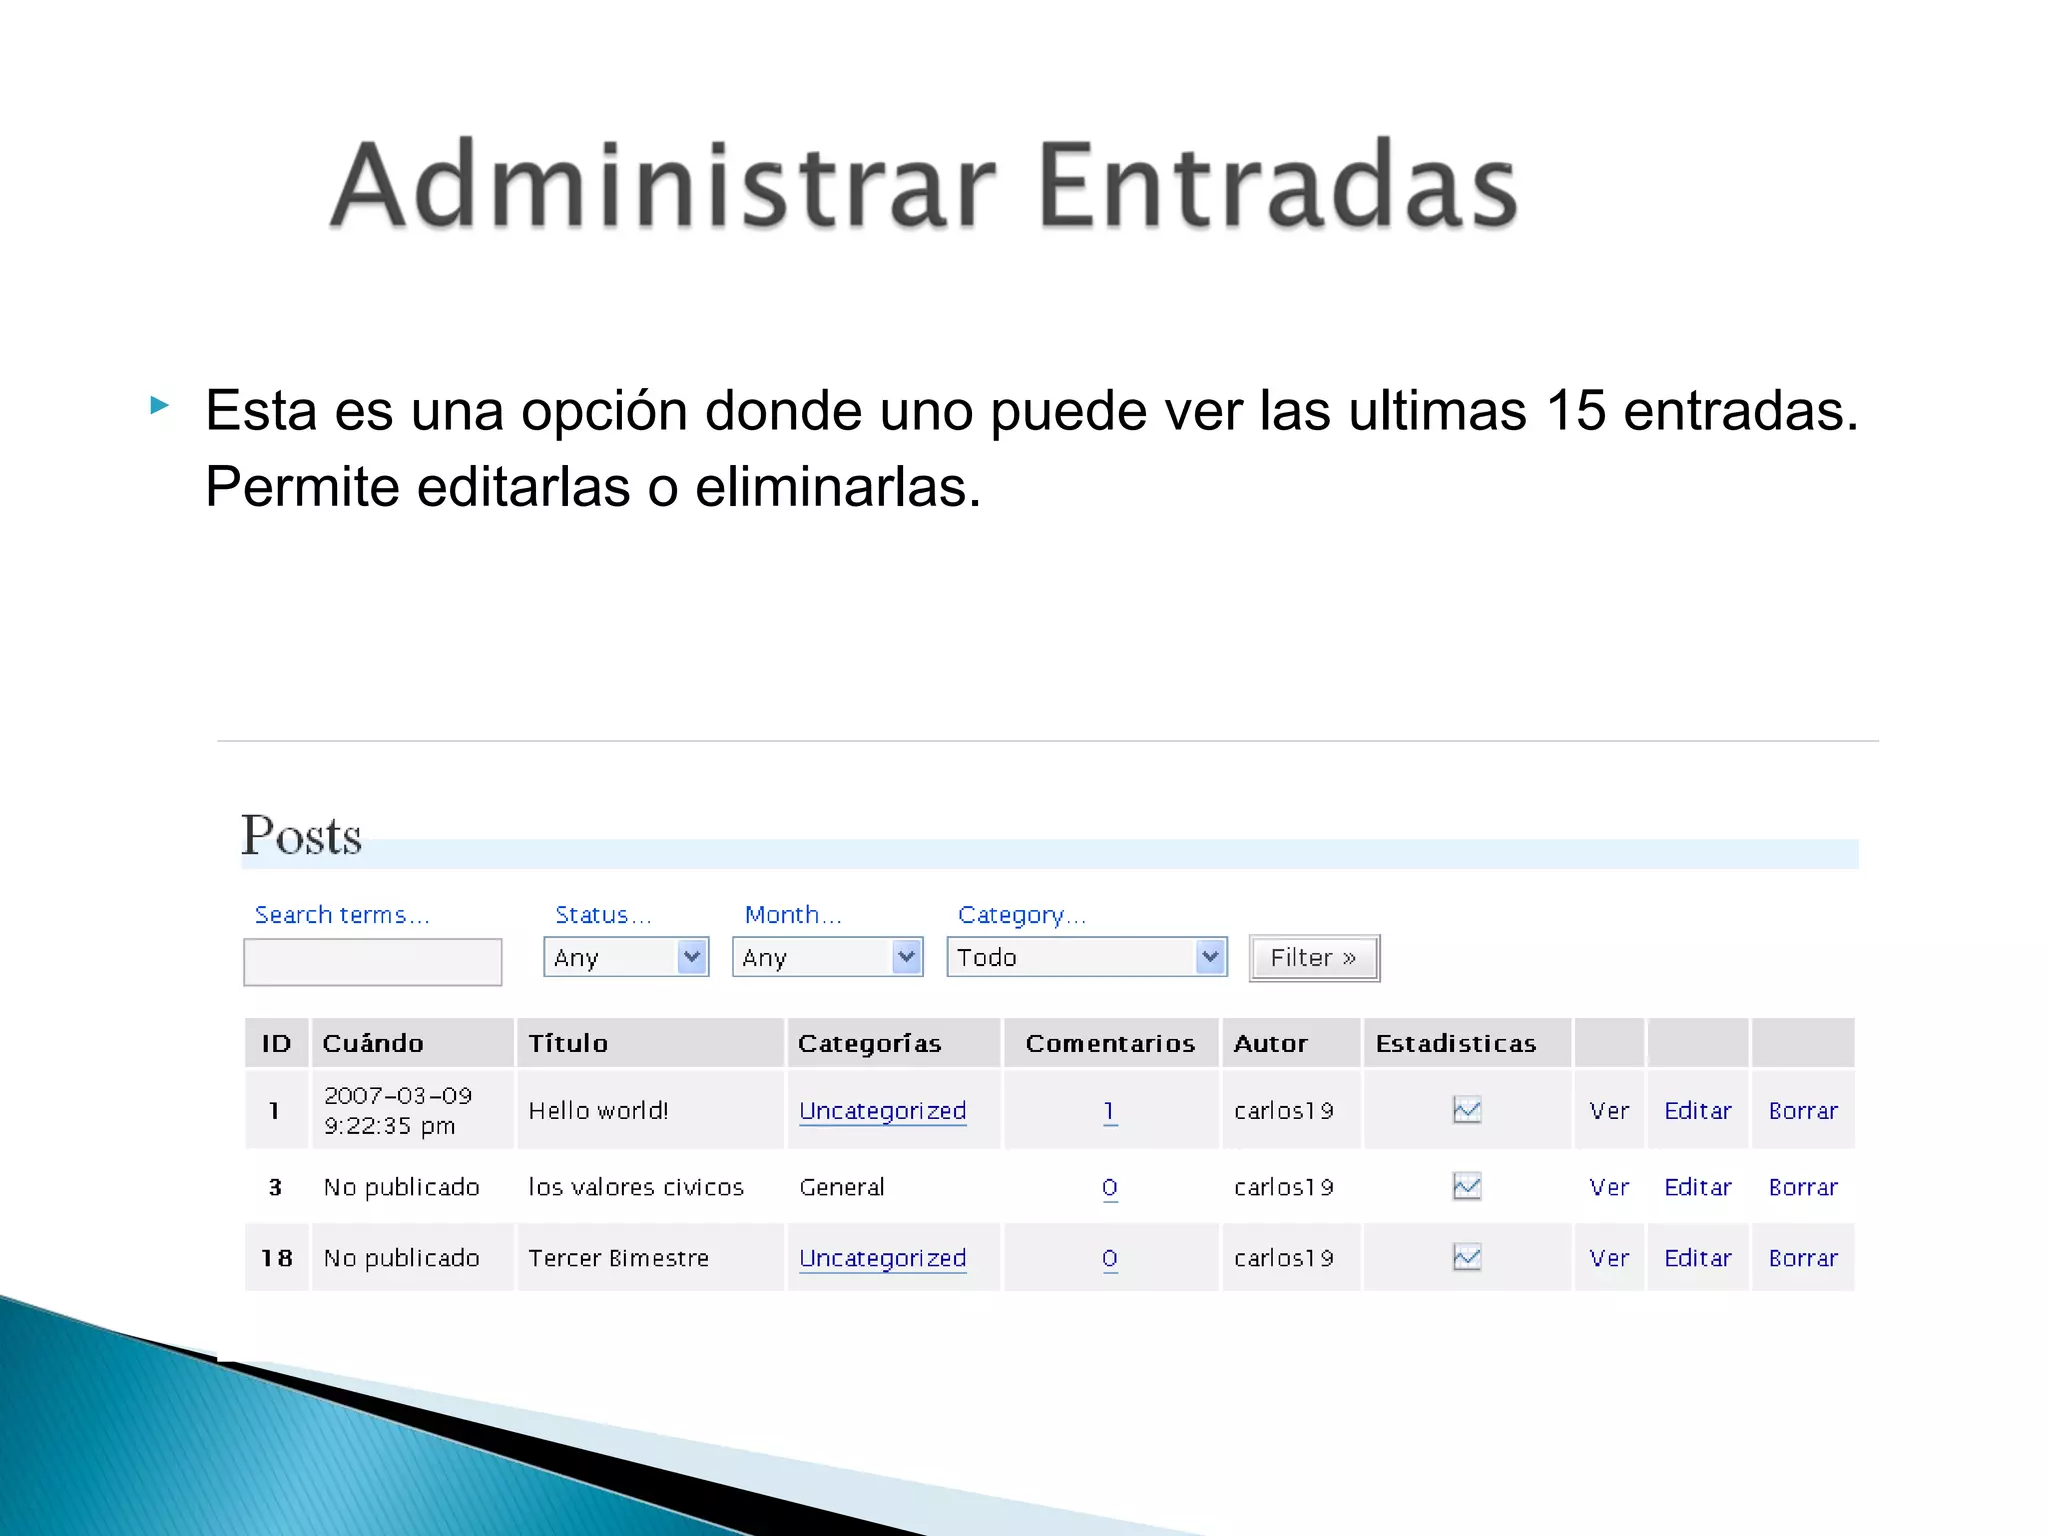
Task: Click Editar for los valores civicos
Action: coord(1697,1187)
